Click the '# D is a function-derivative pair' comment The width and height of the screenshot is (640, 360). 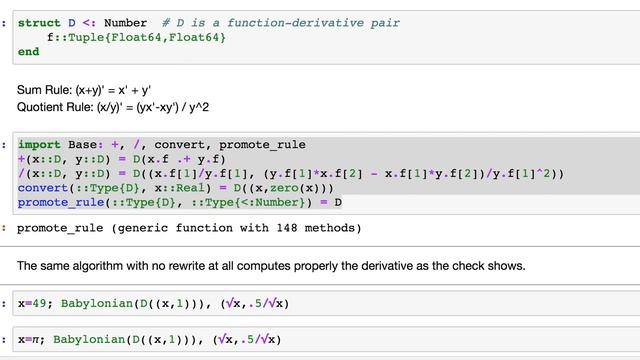pos(281,23)
